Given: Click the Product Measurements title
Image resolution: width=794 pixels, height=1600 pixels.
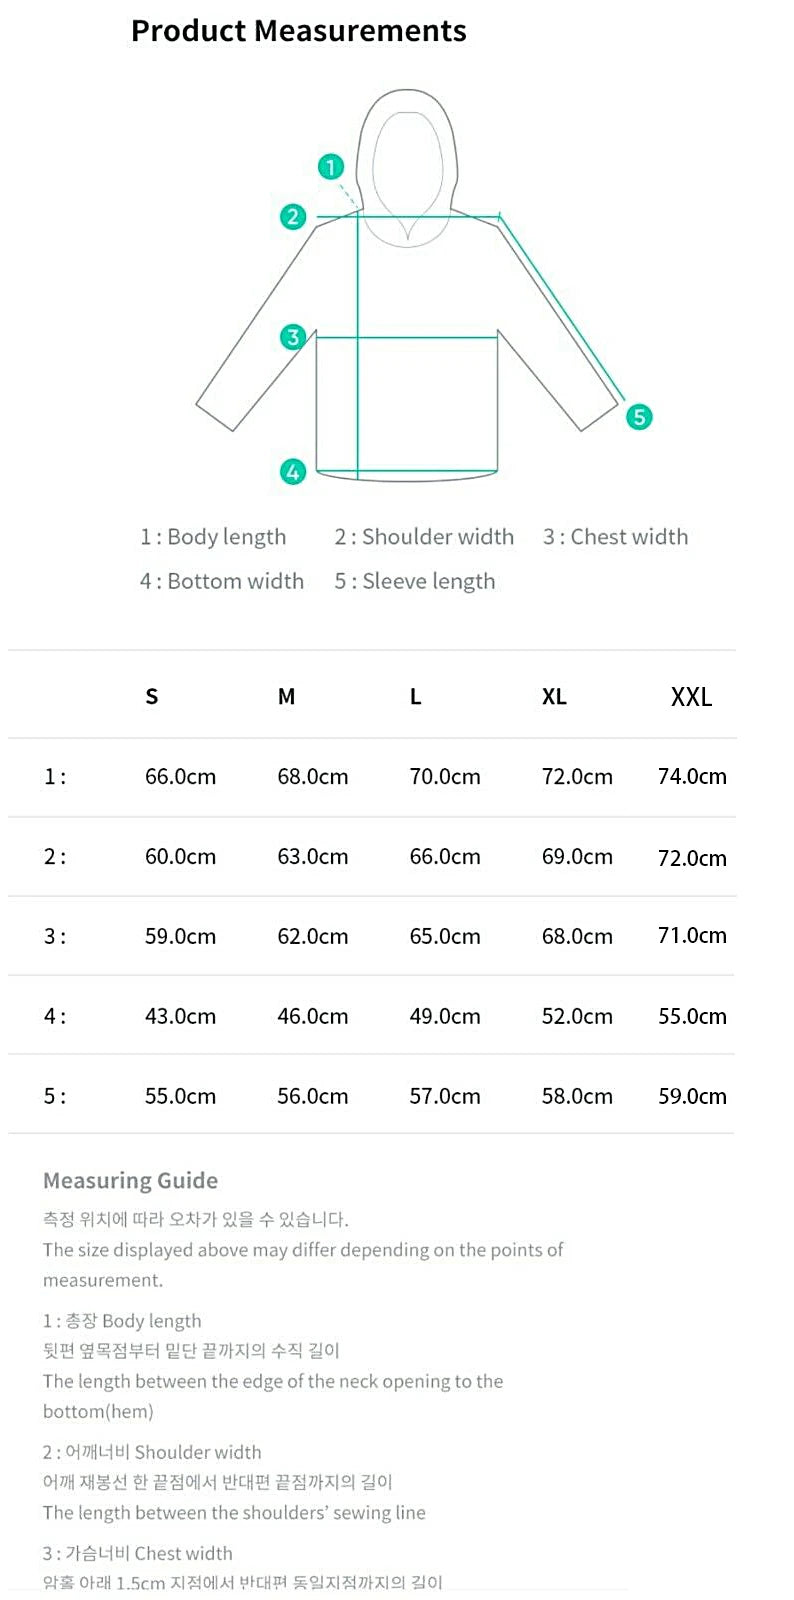Looking at the screenshot, I should (298, 31).
